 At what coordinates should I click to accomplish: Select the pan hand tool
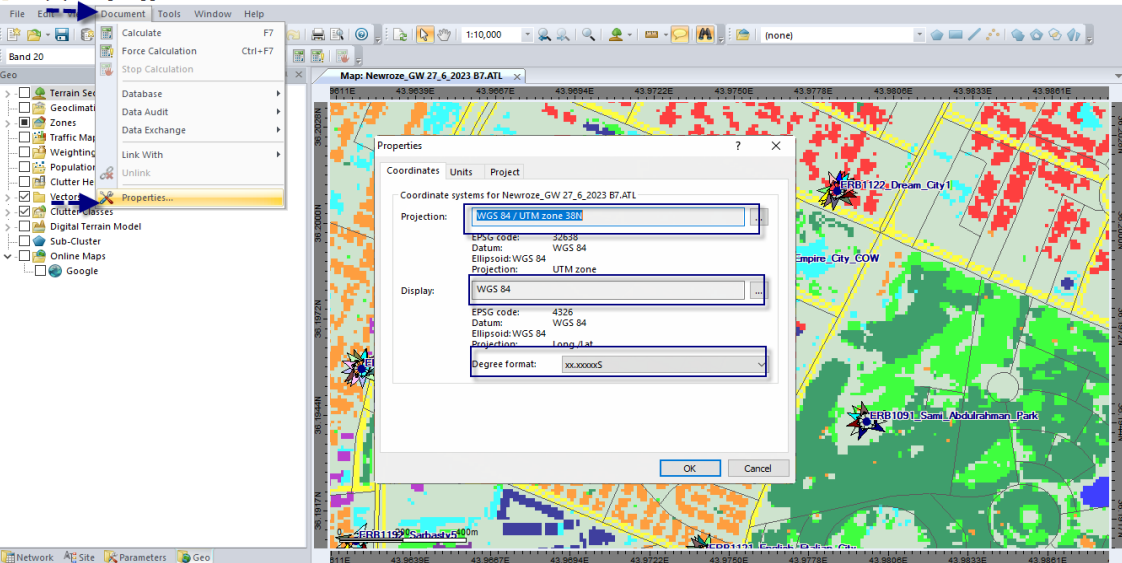pos(442,34)
